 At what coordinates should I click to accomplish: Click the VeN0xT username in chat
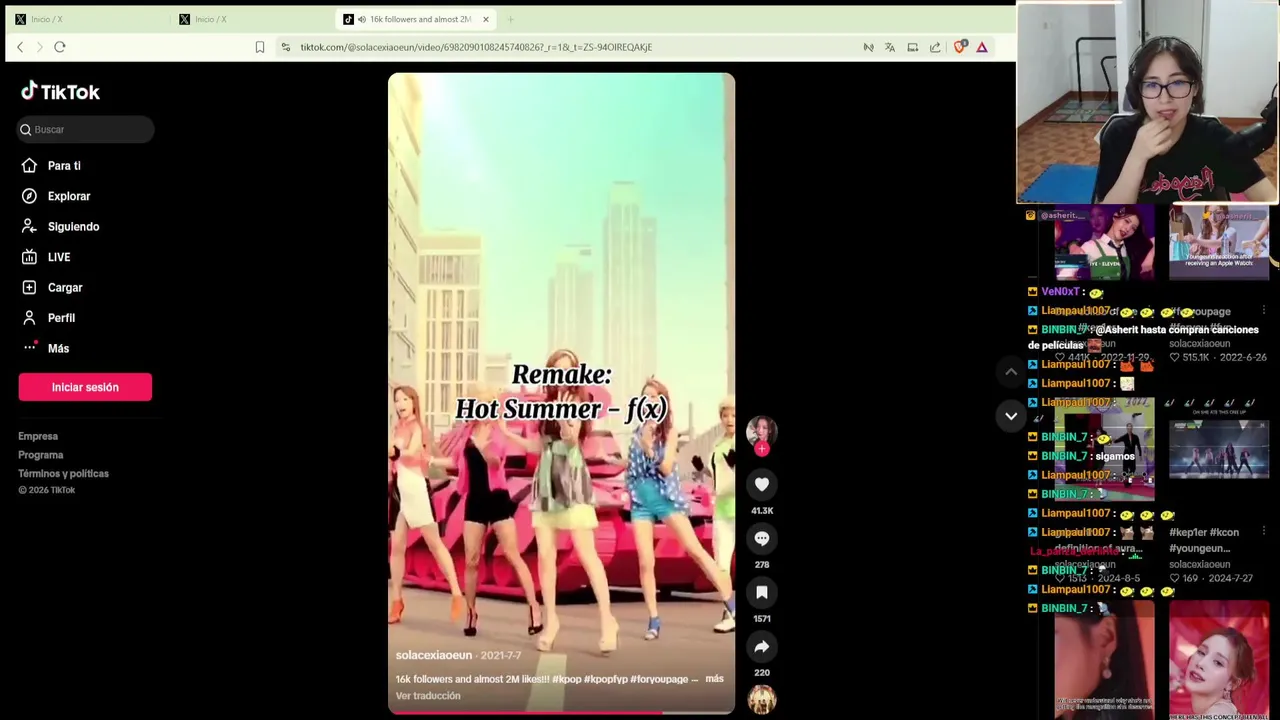pos(1060,292)
